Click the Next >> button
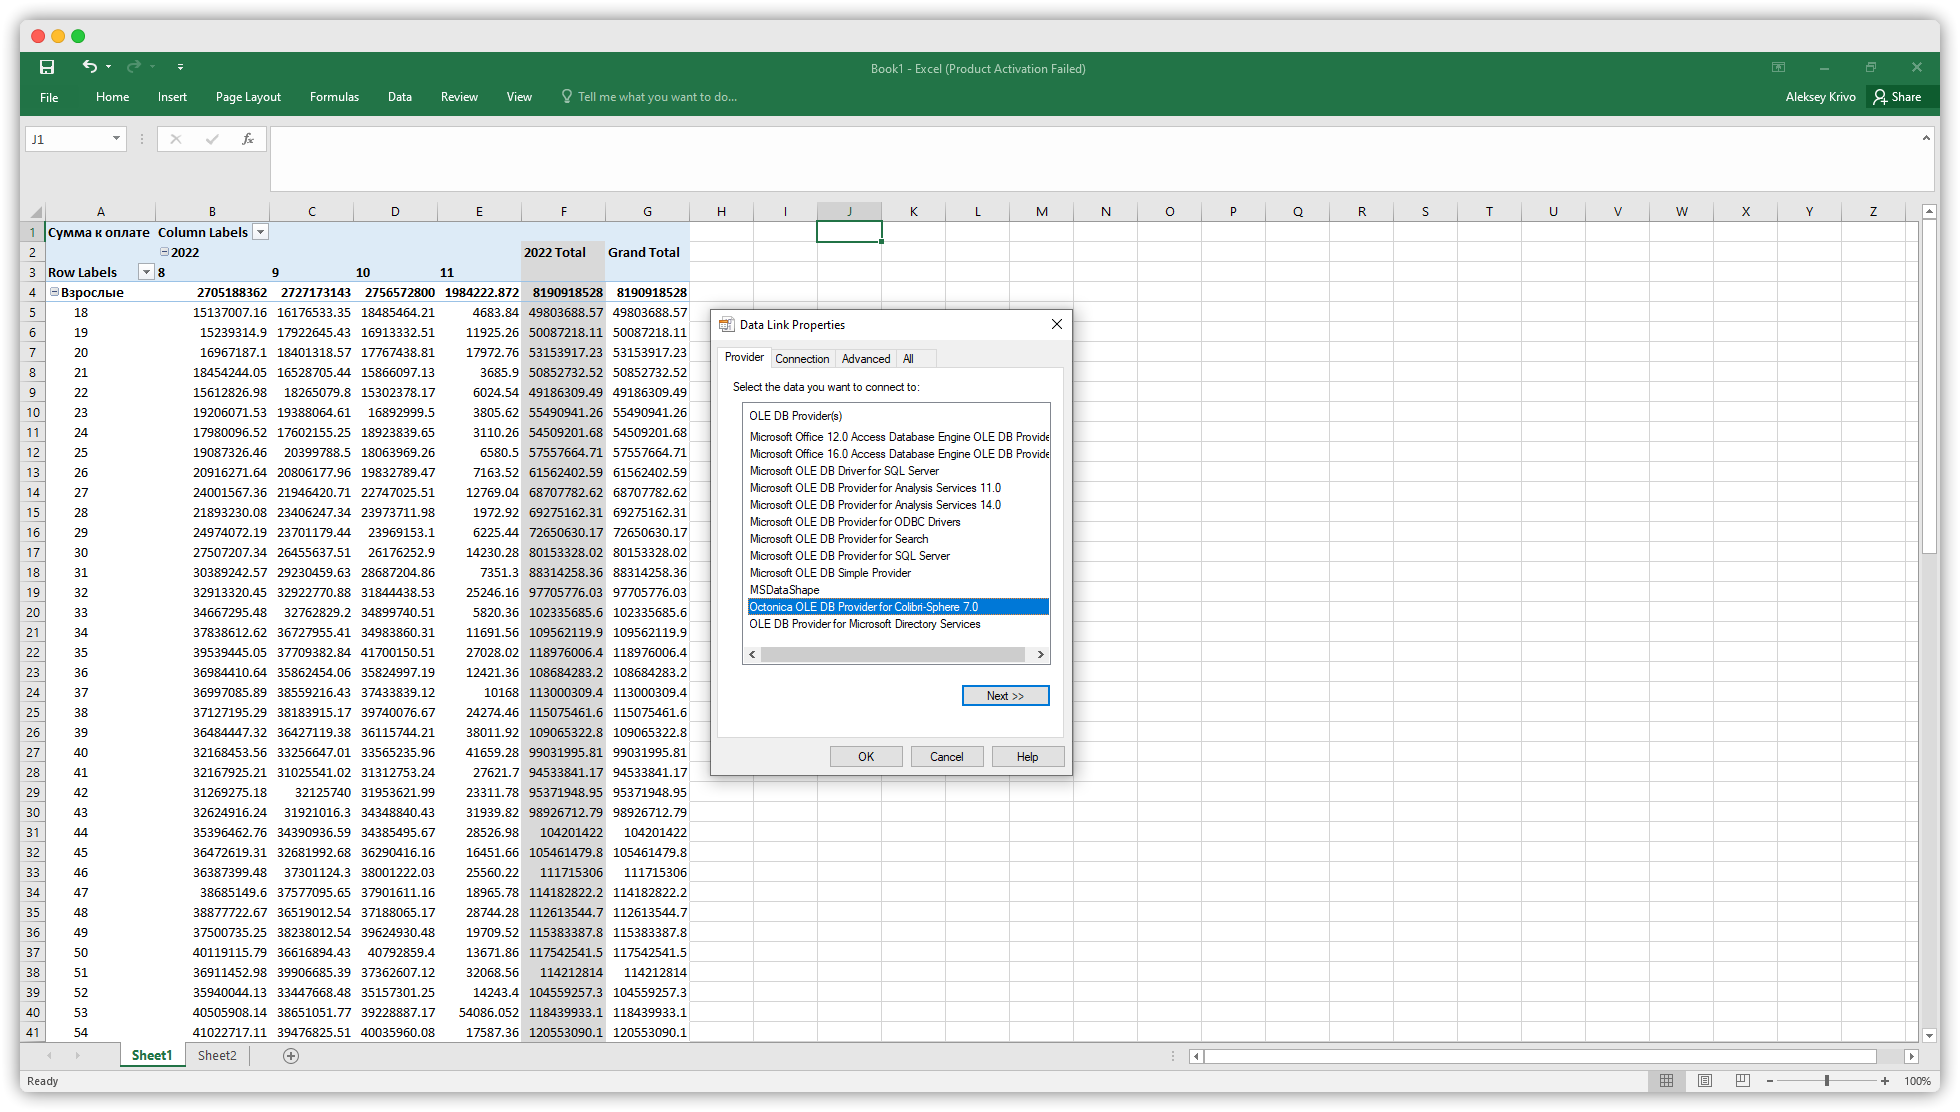1960x1112 pixels. [1005, 696]
